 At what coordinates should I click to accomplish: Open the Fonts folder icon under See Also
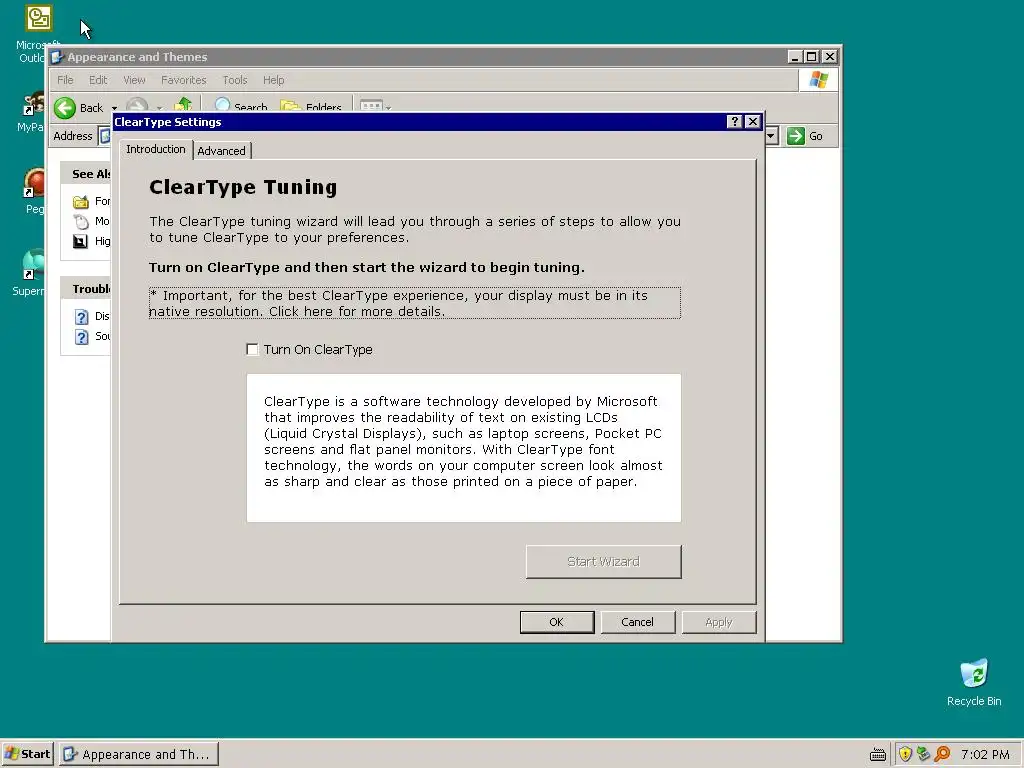(81, 201)
